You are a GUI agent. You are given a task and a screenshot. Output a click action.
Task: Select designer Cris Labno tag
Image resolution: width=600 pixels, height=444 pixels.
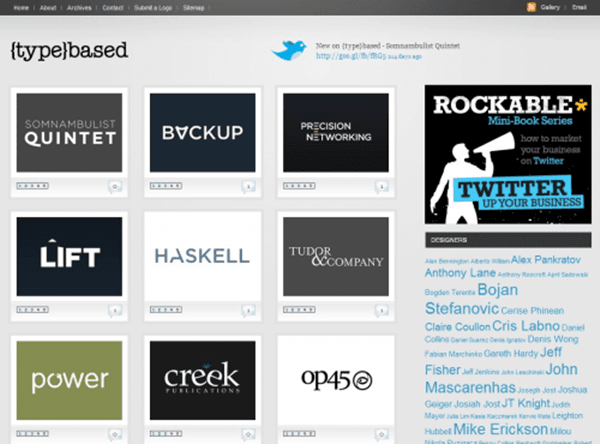(526, 326)
